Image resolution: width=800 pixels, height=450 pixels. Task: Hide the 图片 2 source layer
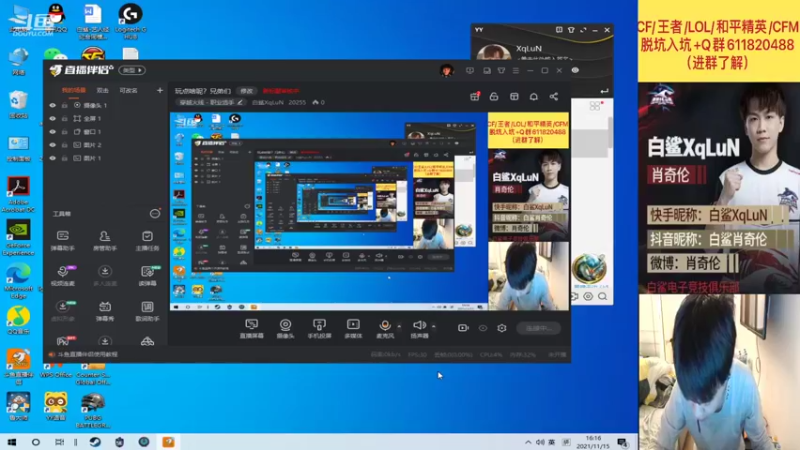point(53,145)
